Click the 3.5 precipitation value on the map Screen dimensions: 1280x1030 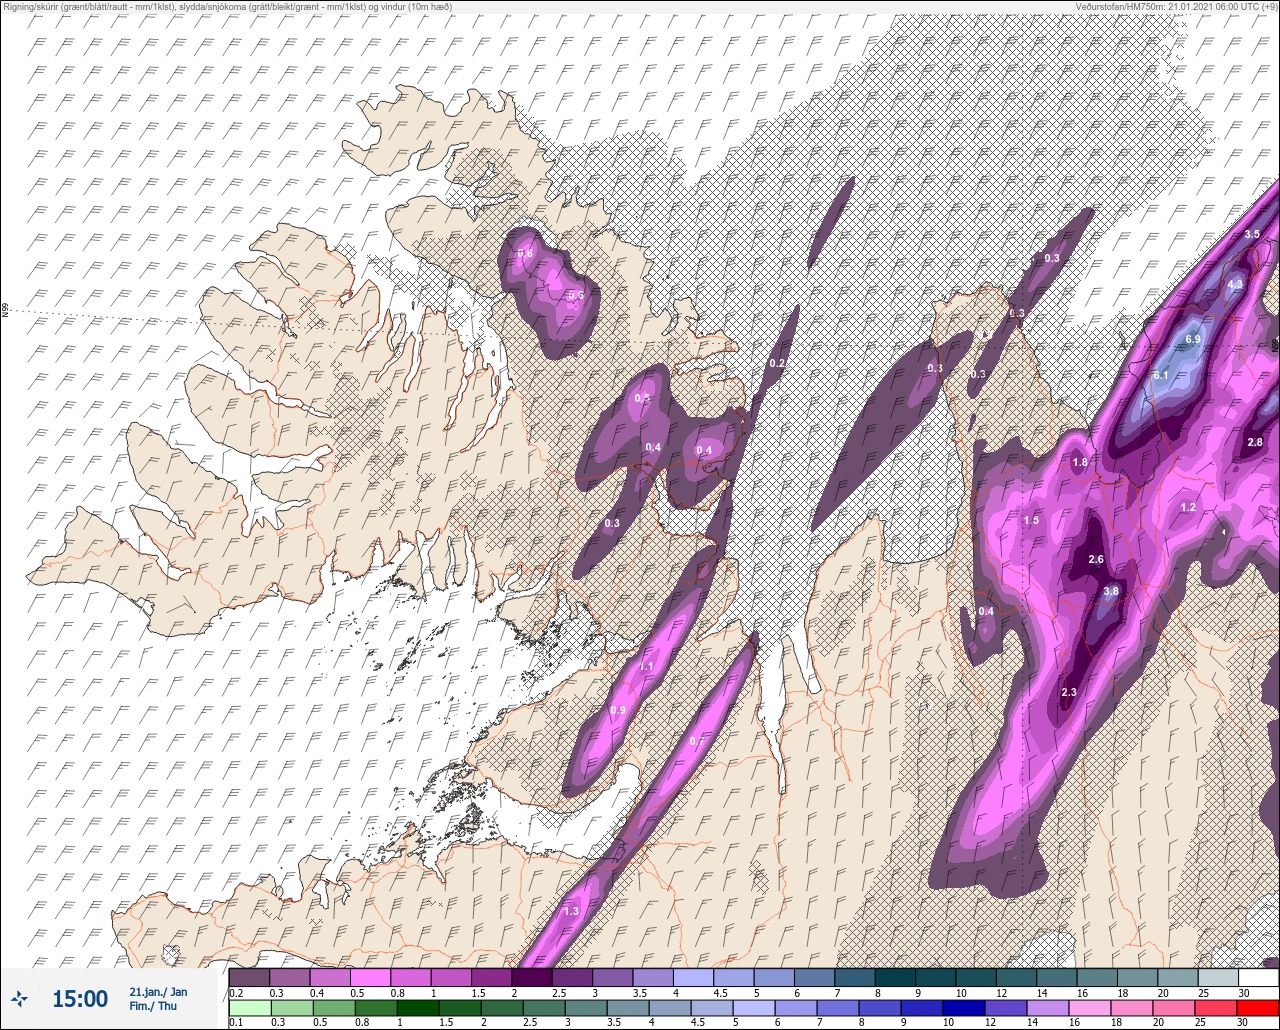(x=1252, y=234)
